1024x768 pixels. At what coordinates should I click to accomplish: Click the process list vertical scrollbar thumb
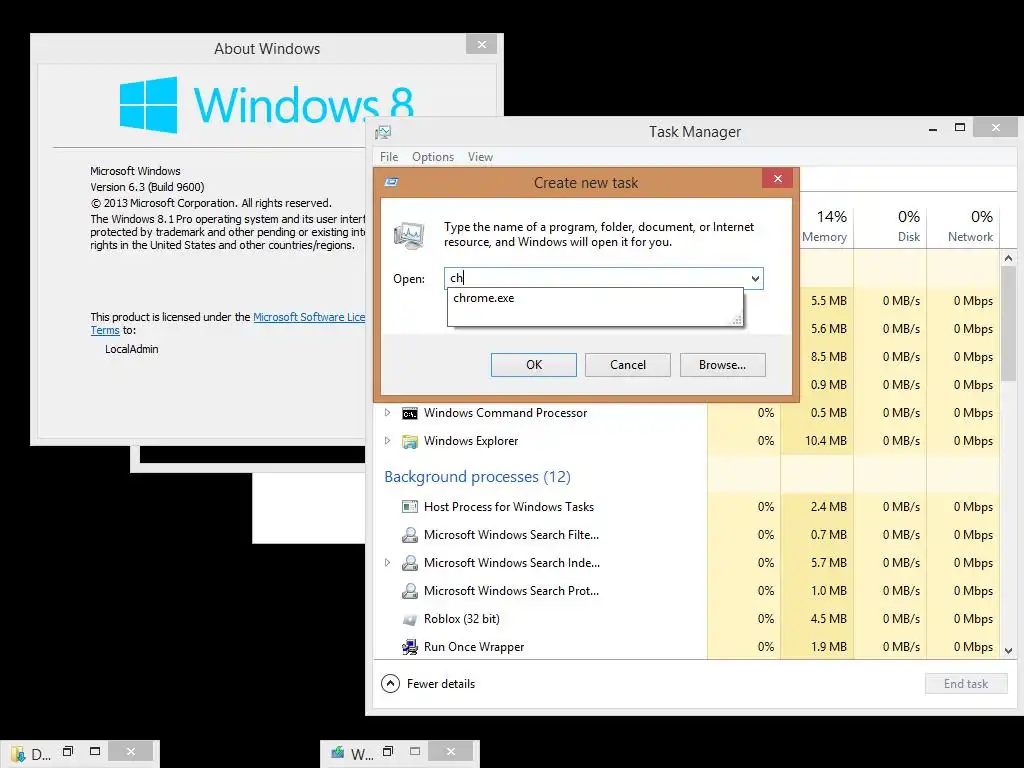click(x=1008, y=323)
